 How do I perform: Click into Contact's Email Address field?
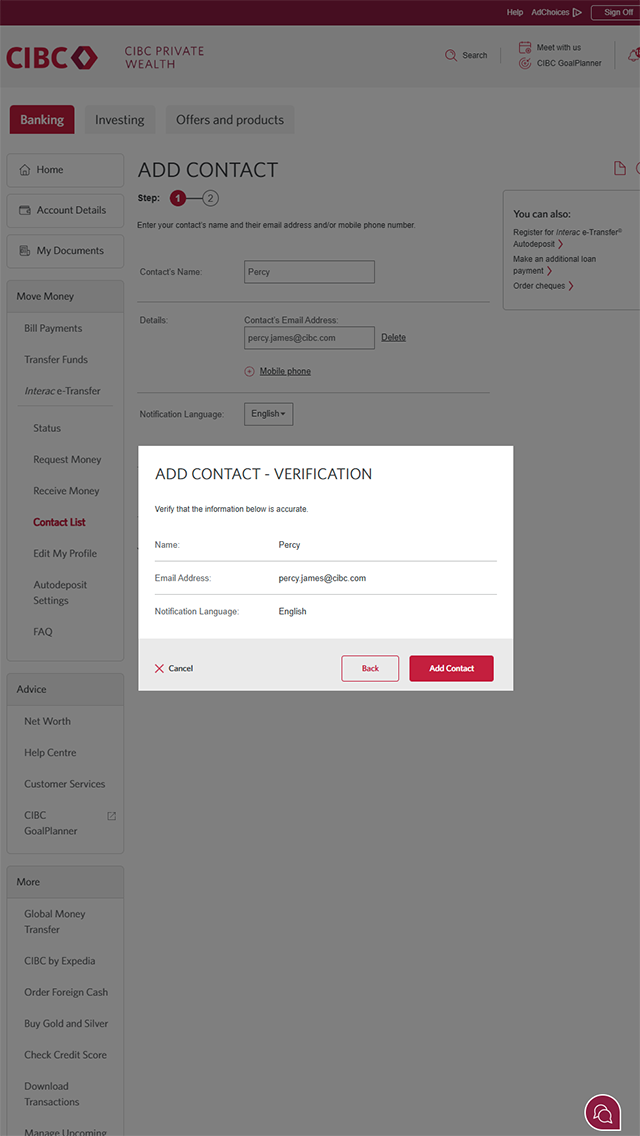point(309,338)
